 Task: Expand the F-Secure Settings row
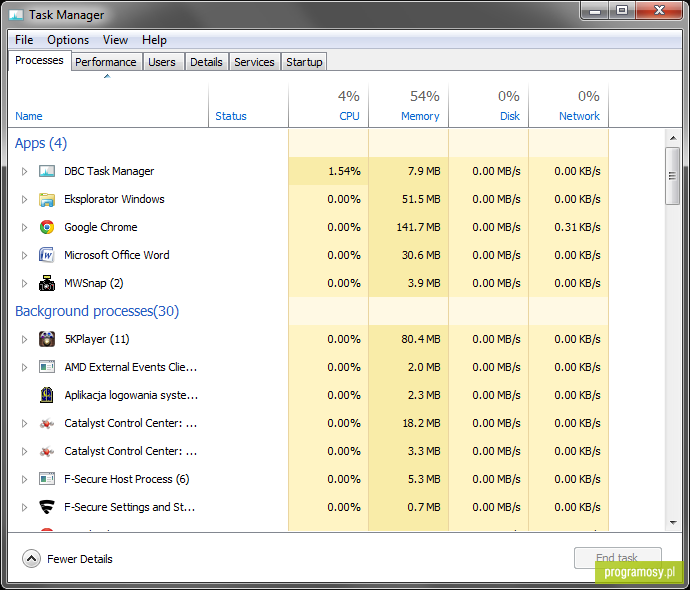point(25,507)
